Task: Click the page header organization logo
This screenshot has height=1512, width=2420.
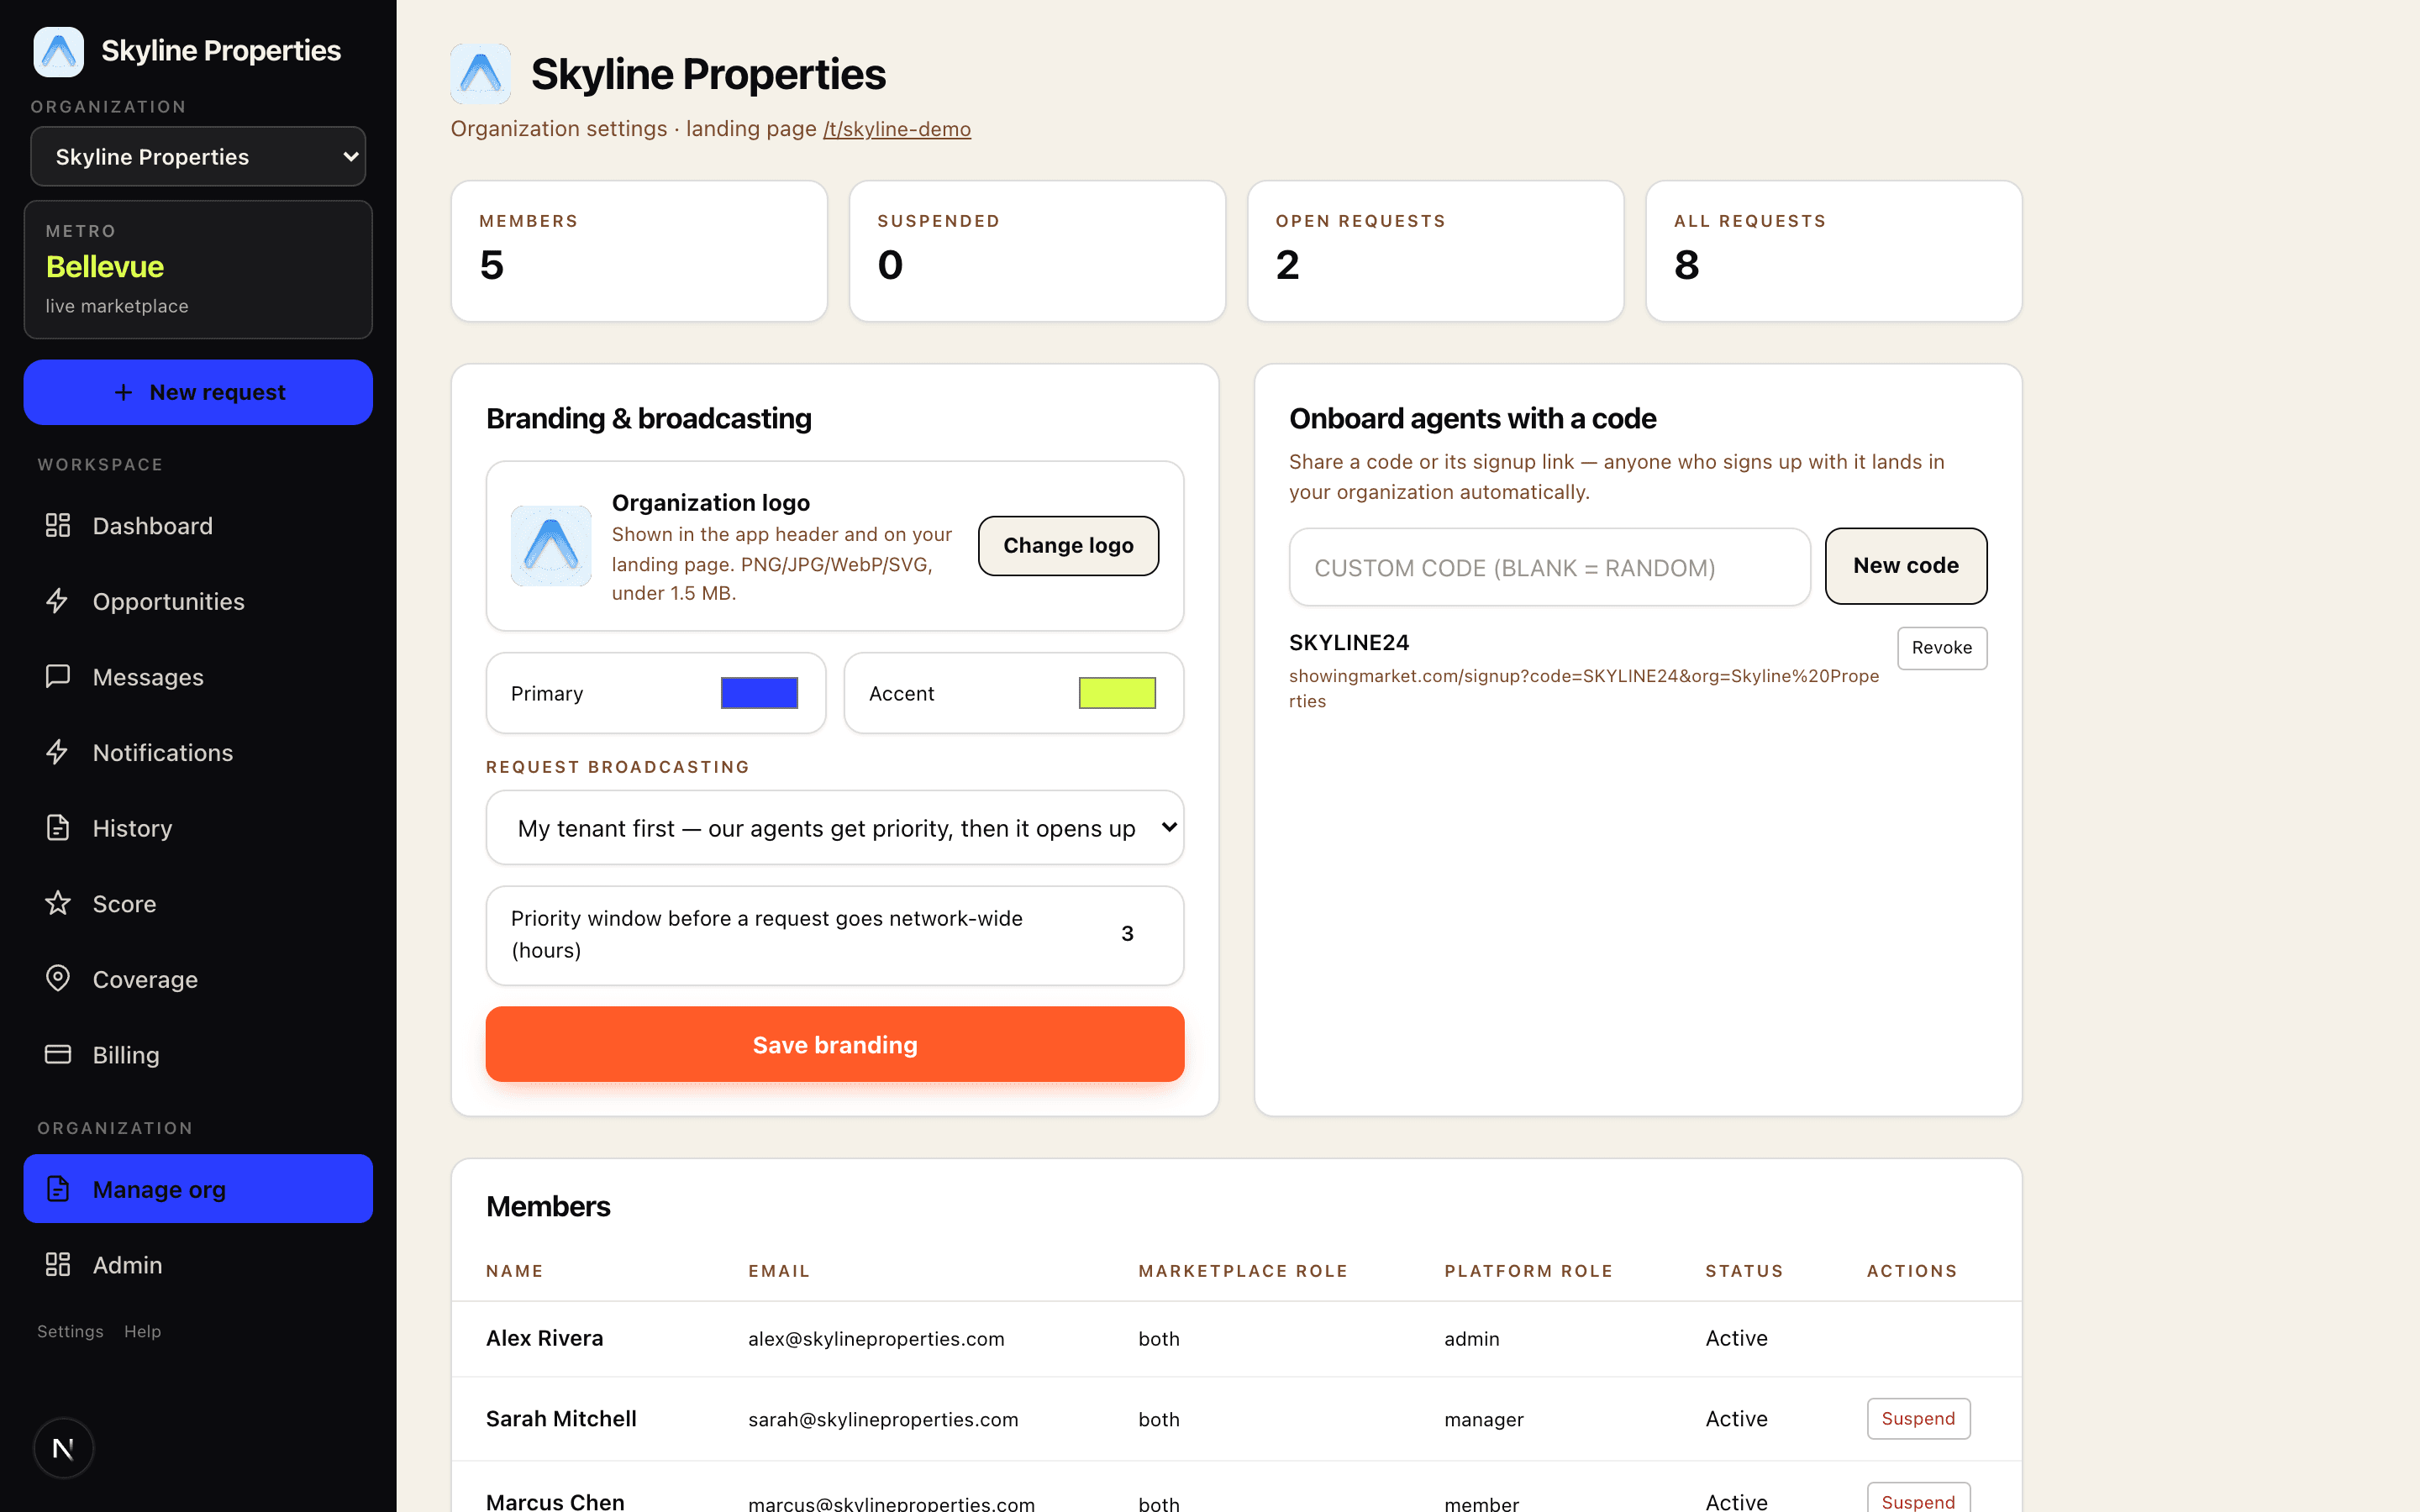Action: 480,73
